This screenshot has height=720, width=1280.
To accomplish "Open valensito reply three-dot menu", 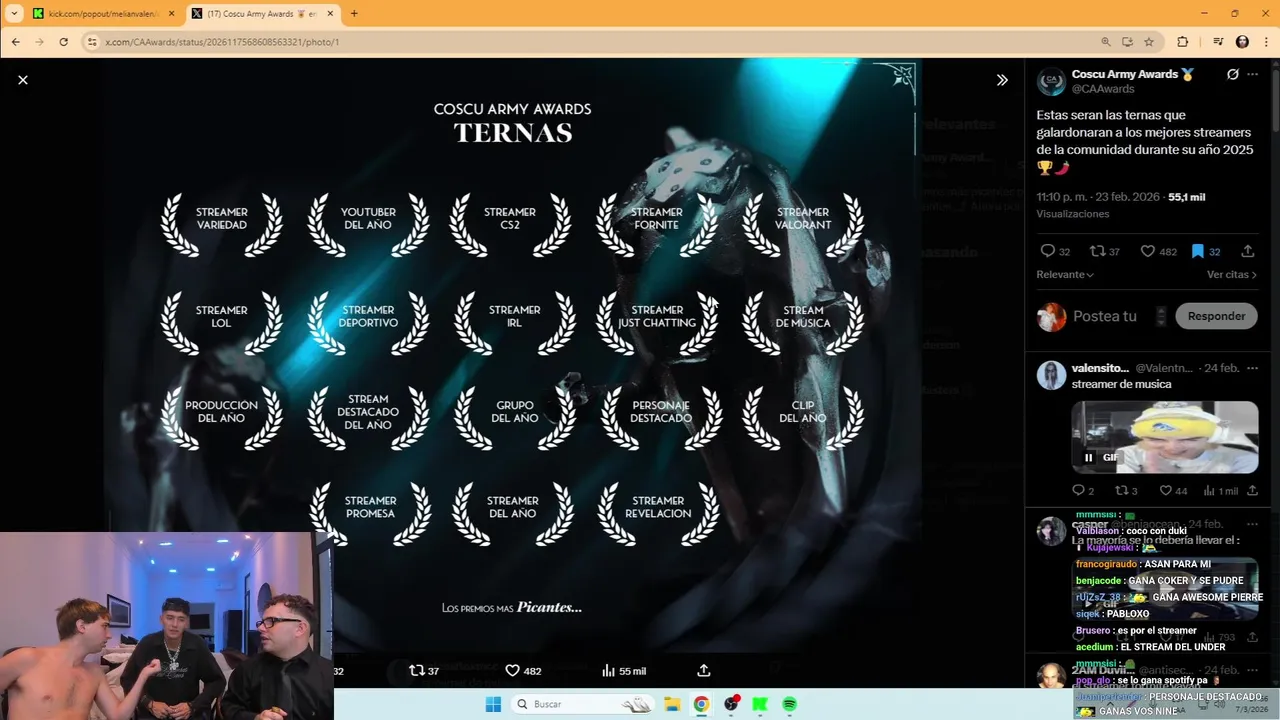I will click(x=1253, y=368).
